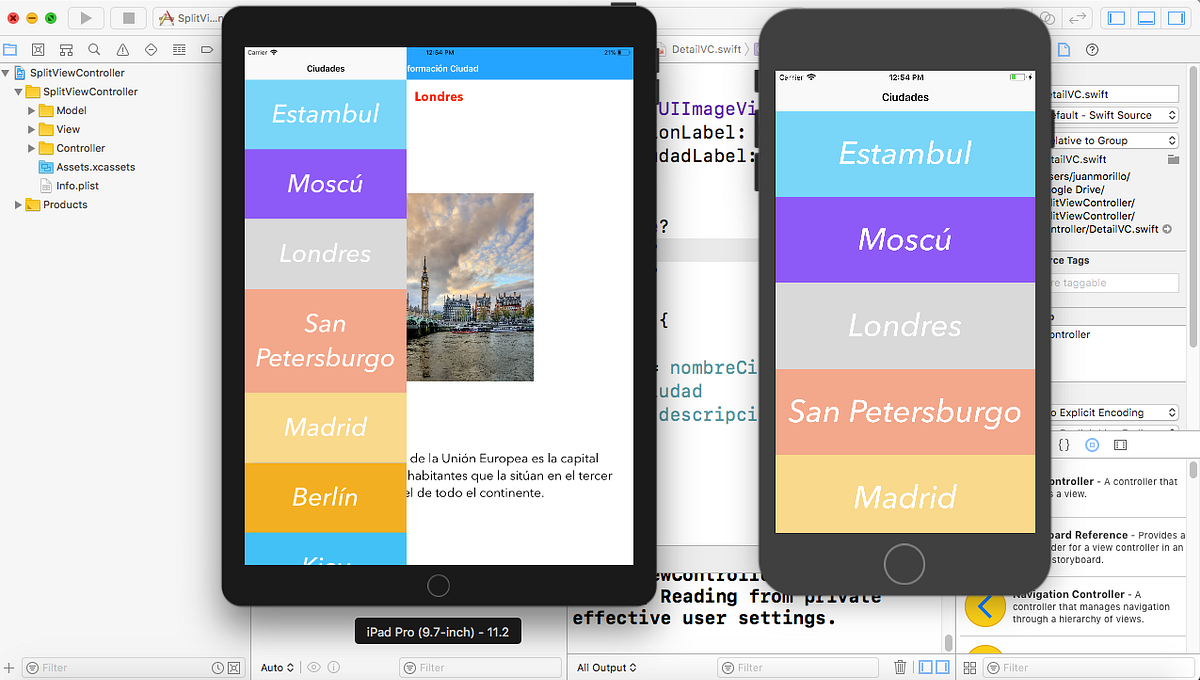The image size is (1200, 680).
Task: Expand the Products group in the navigator
Action: coord(17,205)
